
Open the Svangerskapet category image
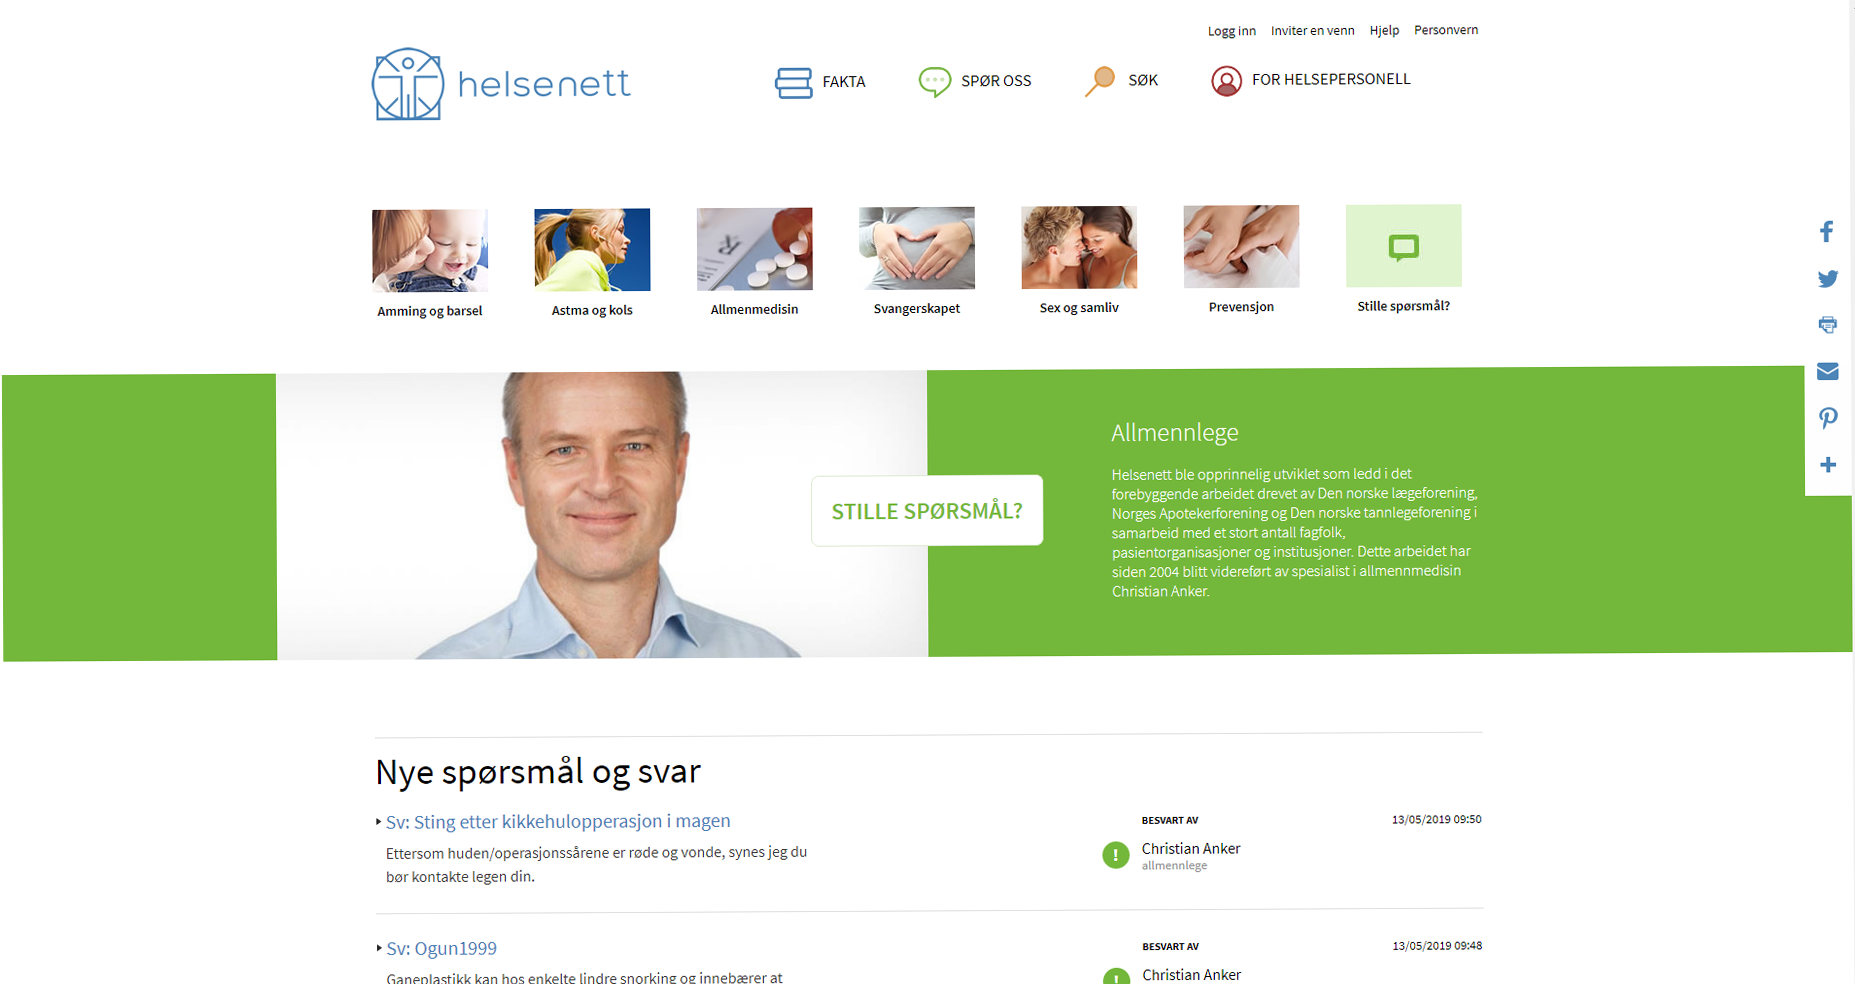[x=916, y=248]
